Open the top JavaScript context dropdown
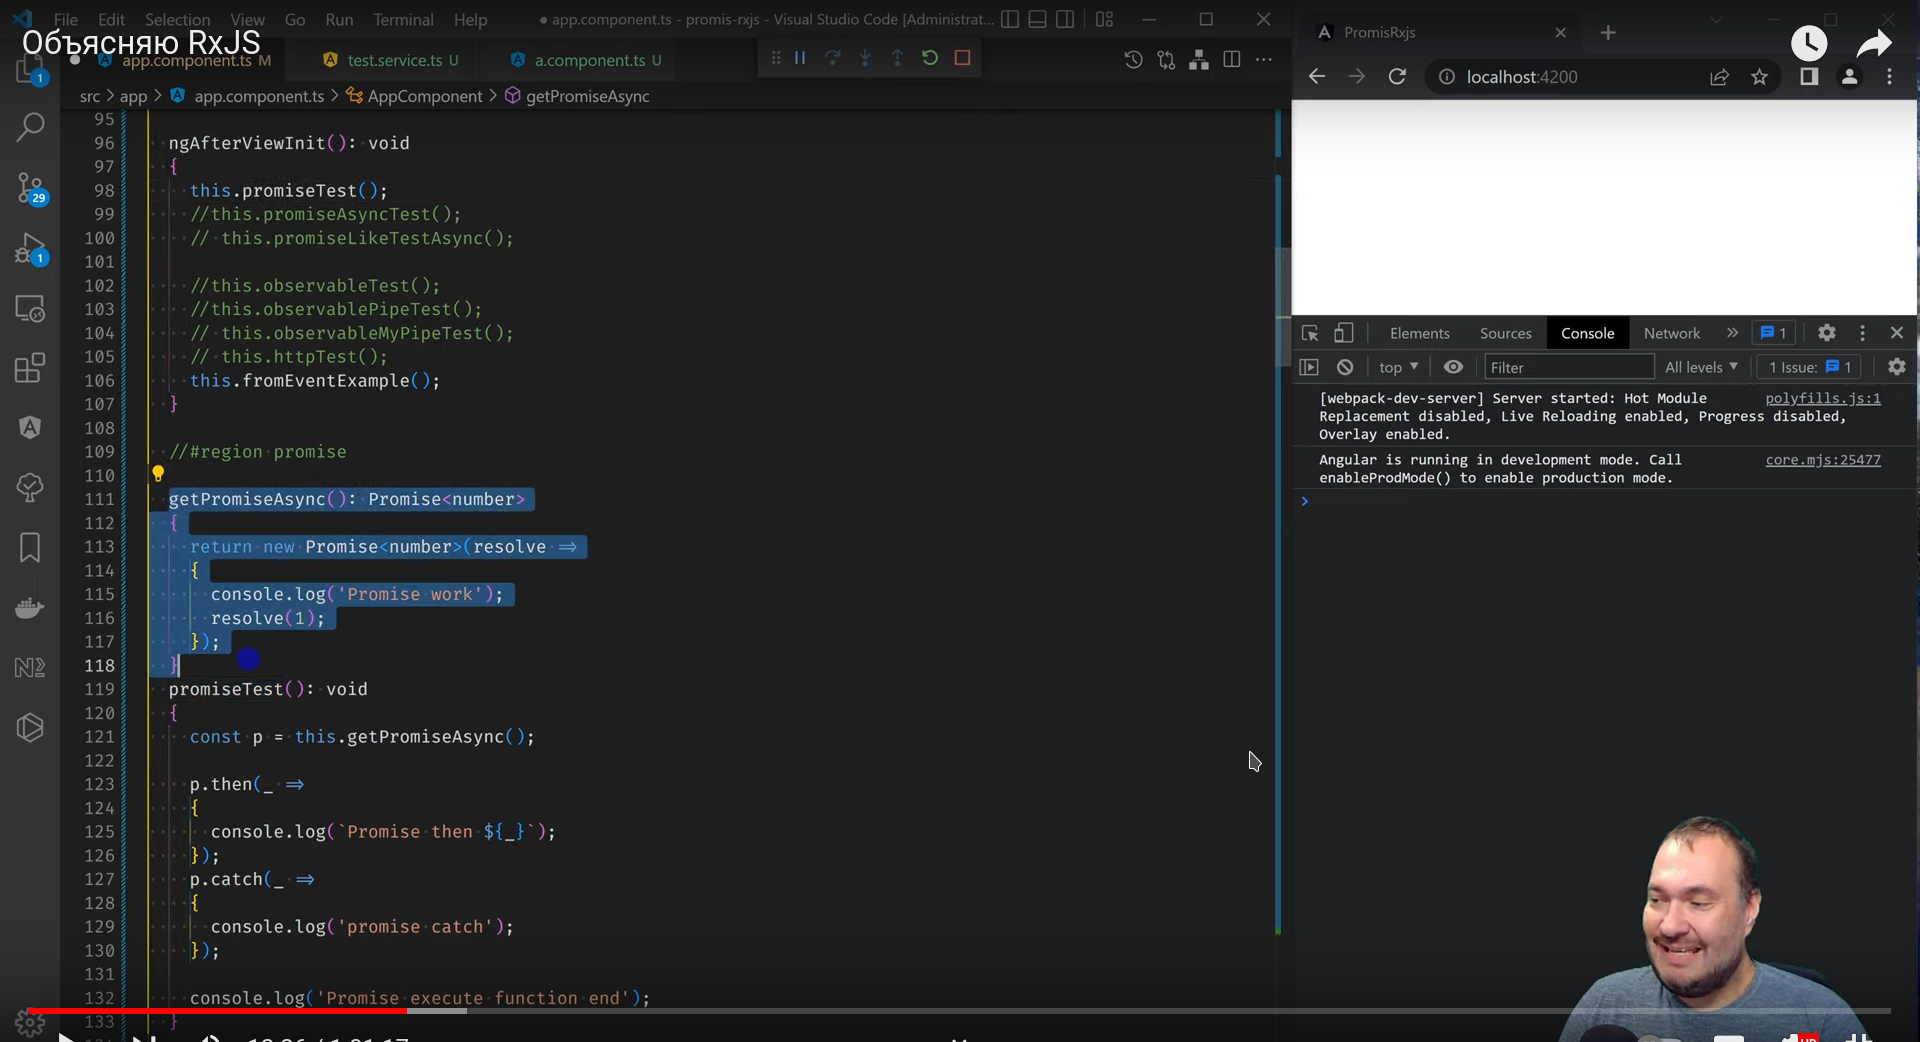Screen dimensions: 1920x1042 (1398, 367)
